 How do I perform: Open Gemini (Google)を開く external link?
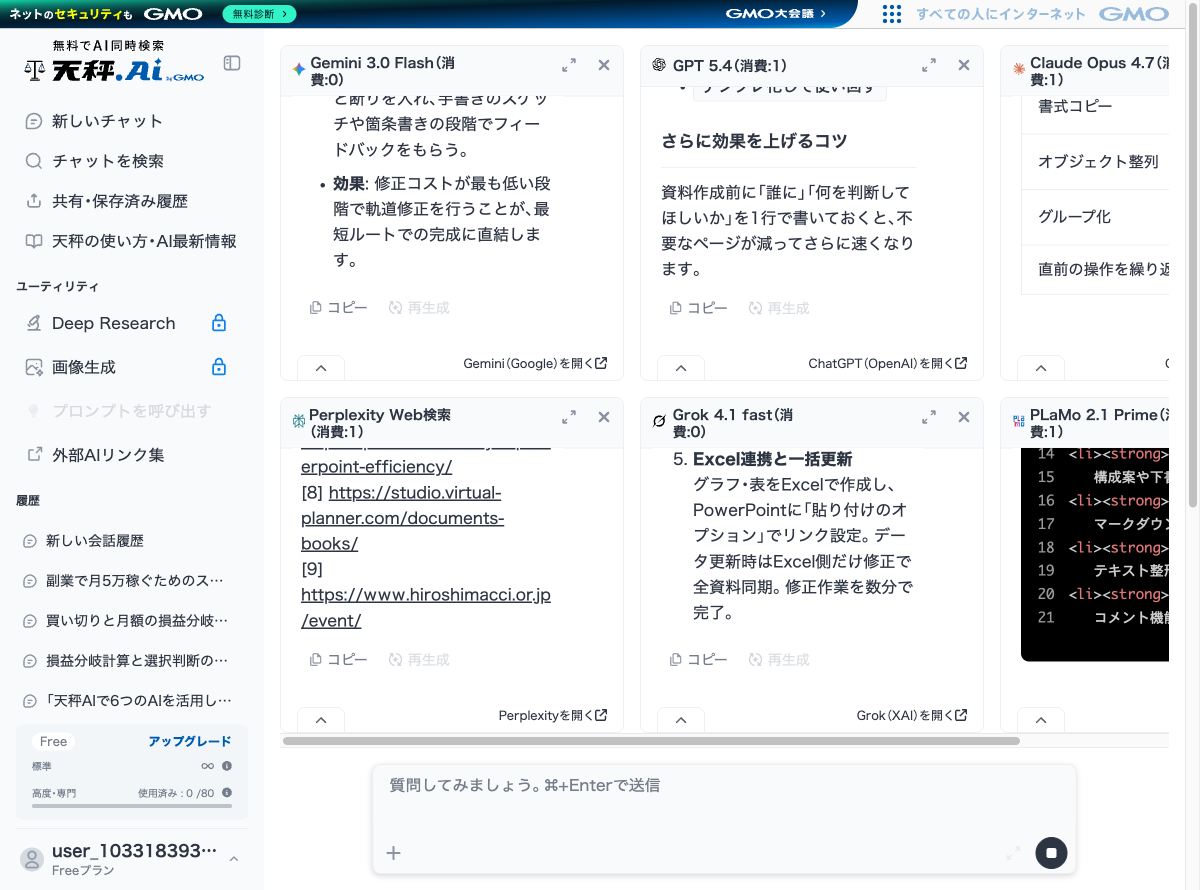535,364
